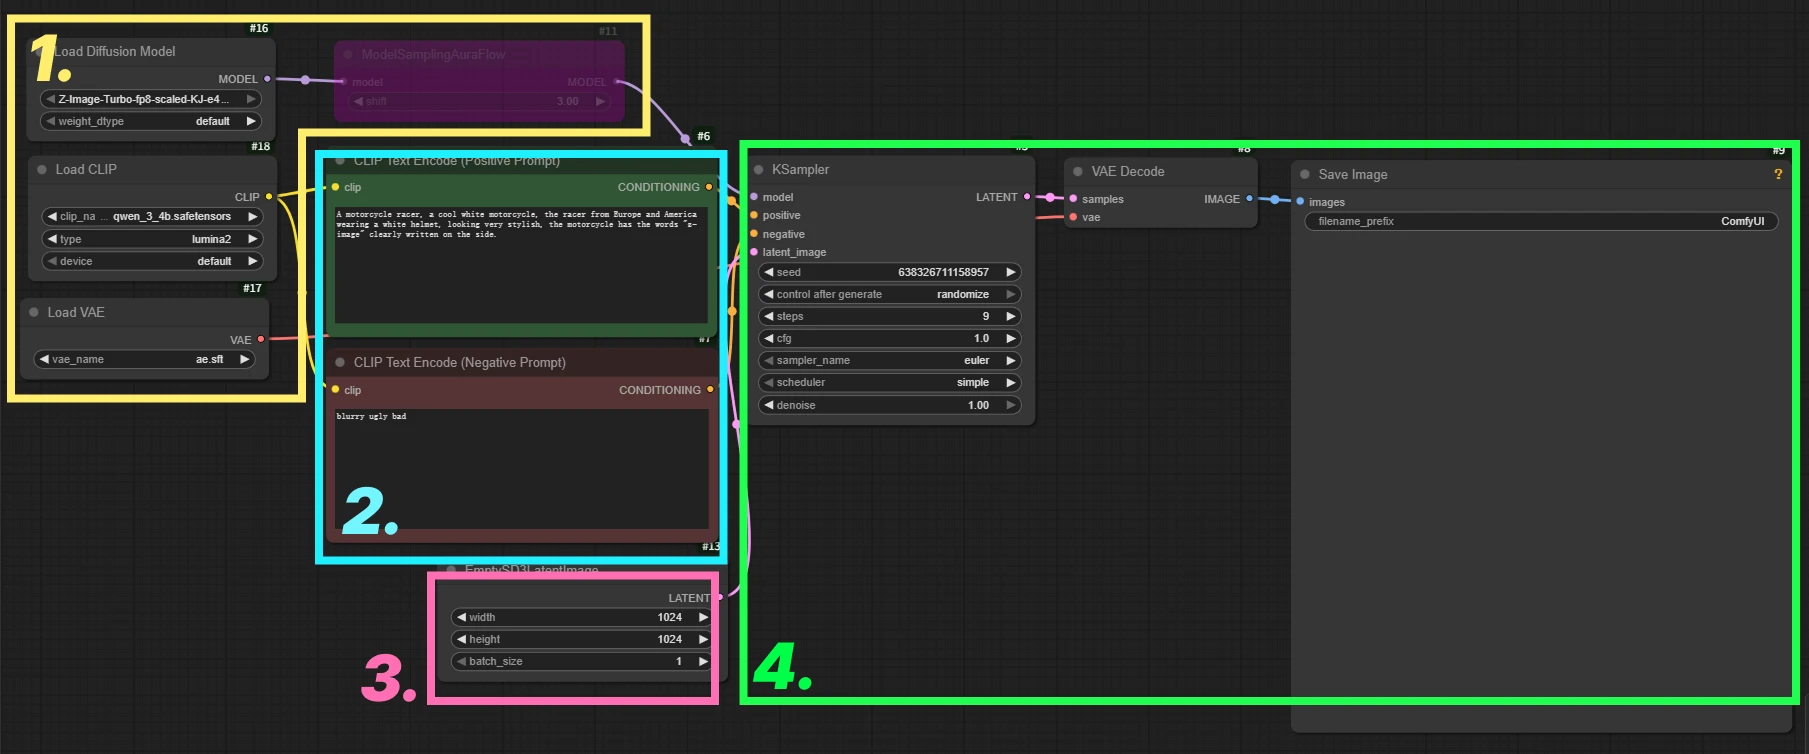Screen dimensions: 1809x754
Task: Change control after generate randomize option
Action: click(890, 295)
